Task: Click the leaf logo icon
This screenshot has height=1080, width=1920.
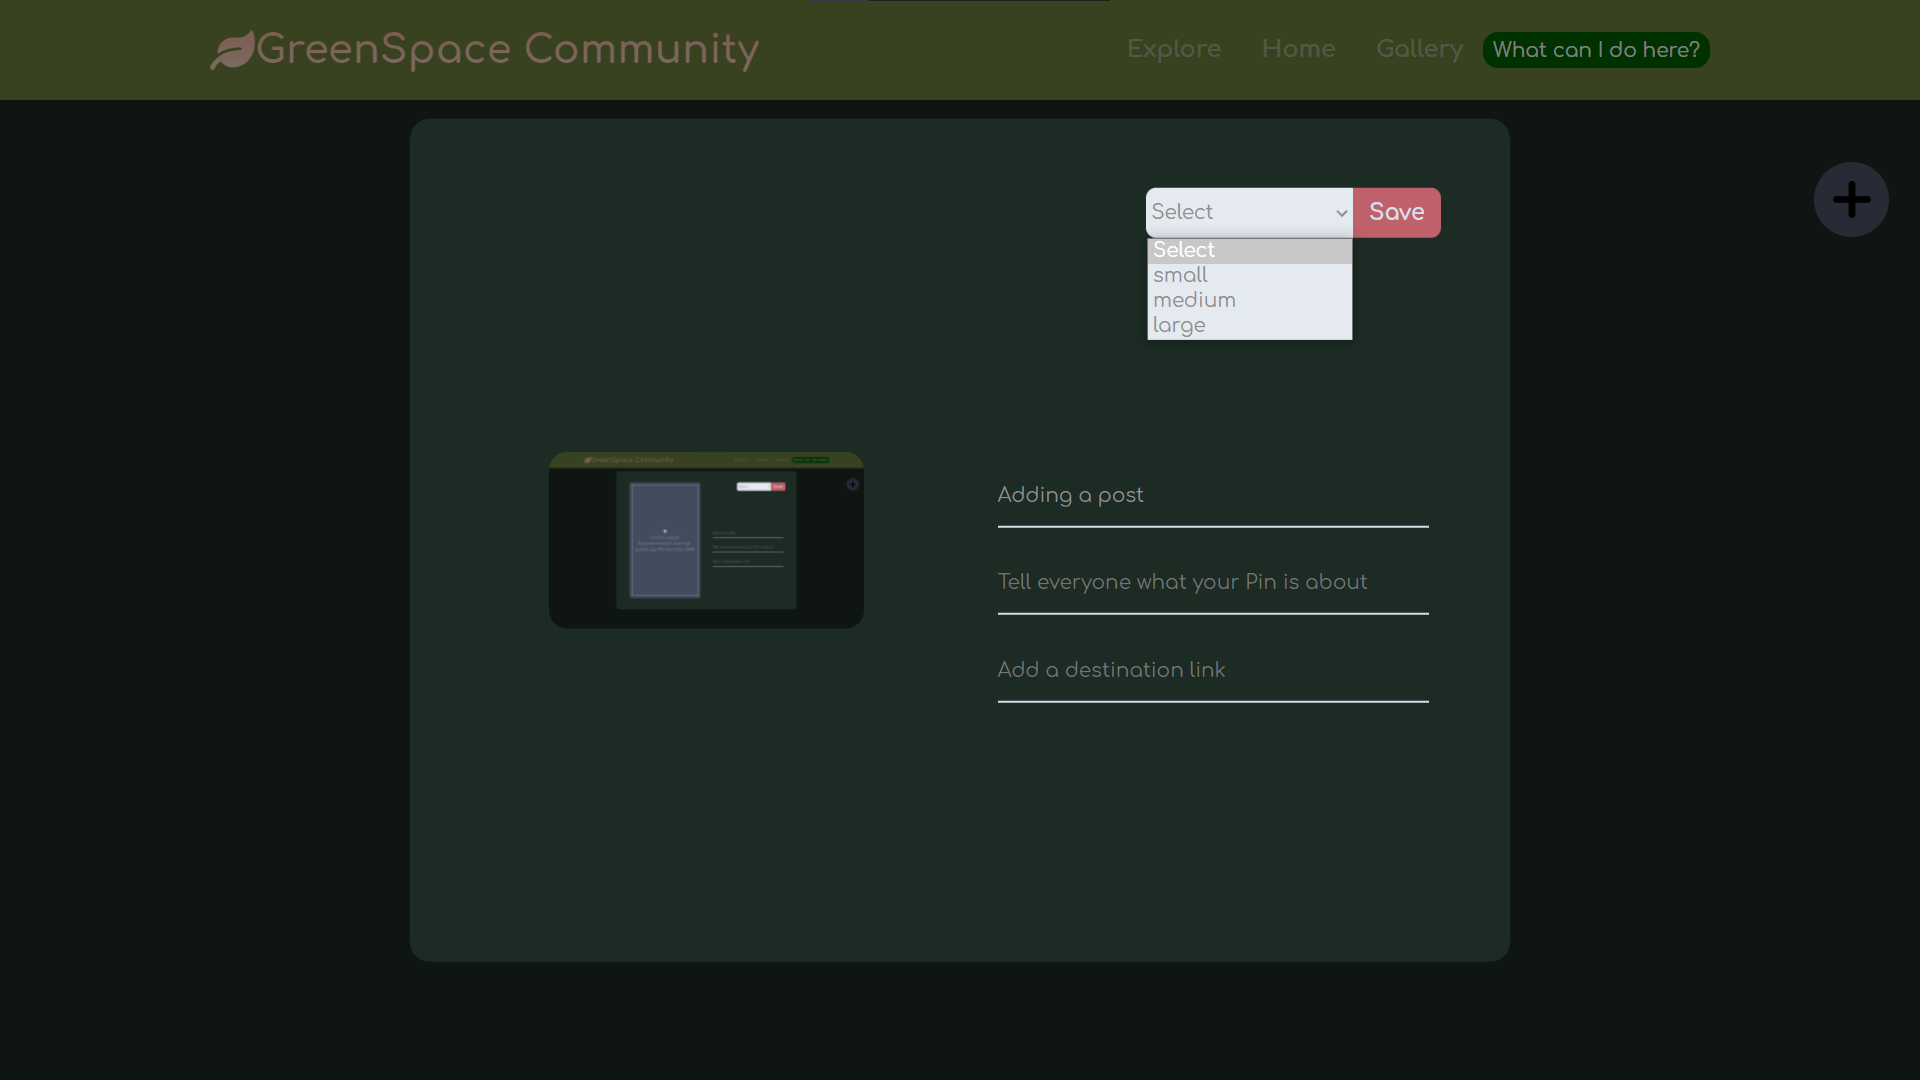Action: click(x=232, y=50)
